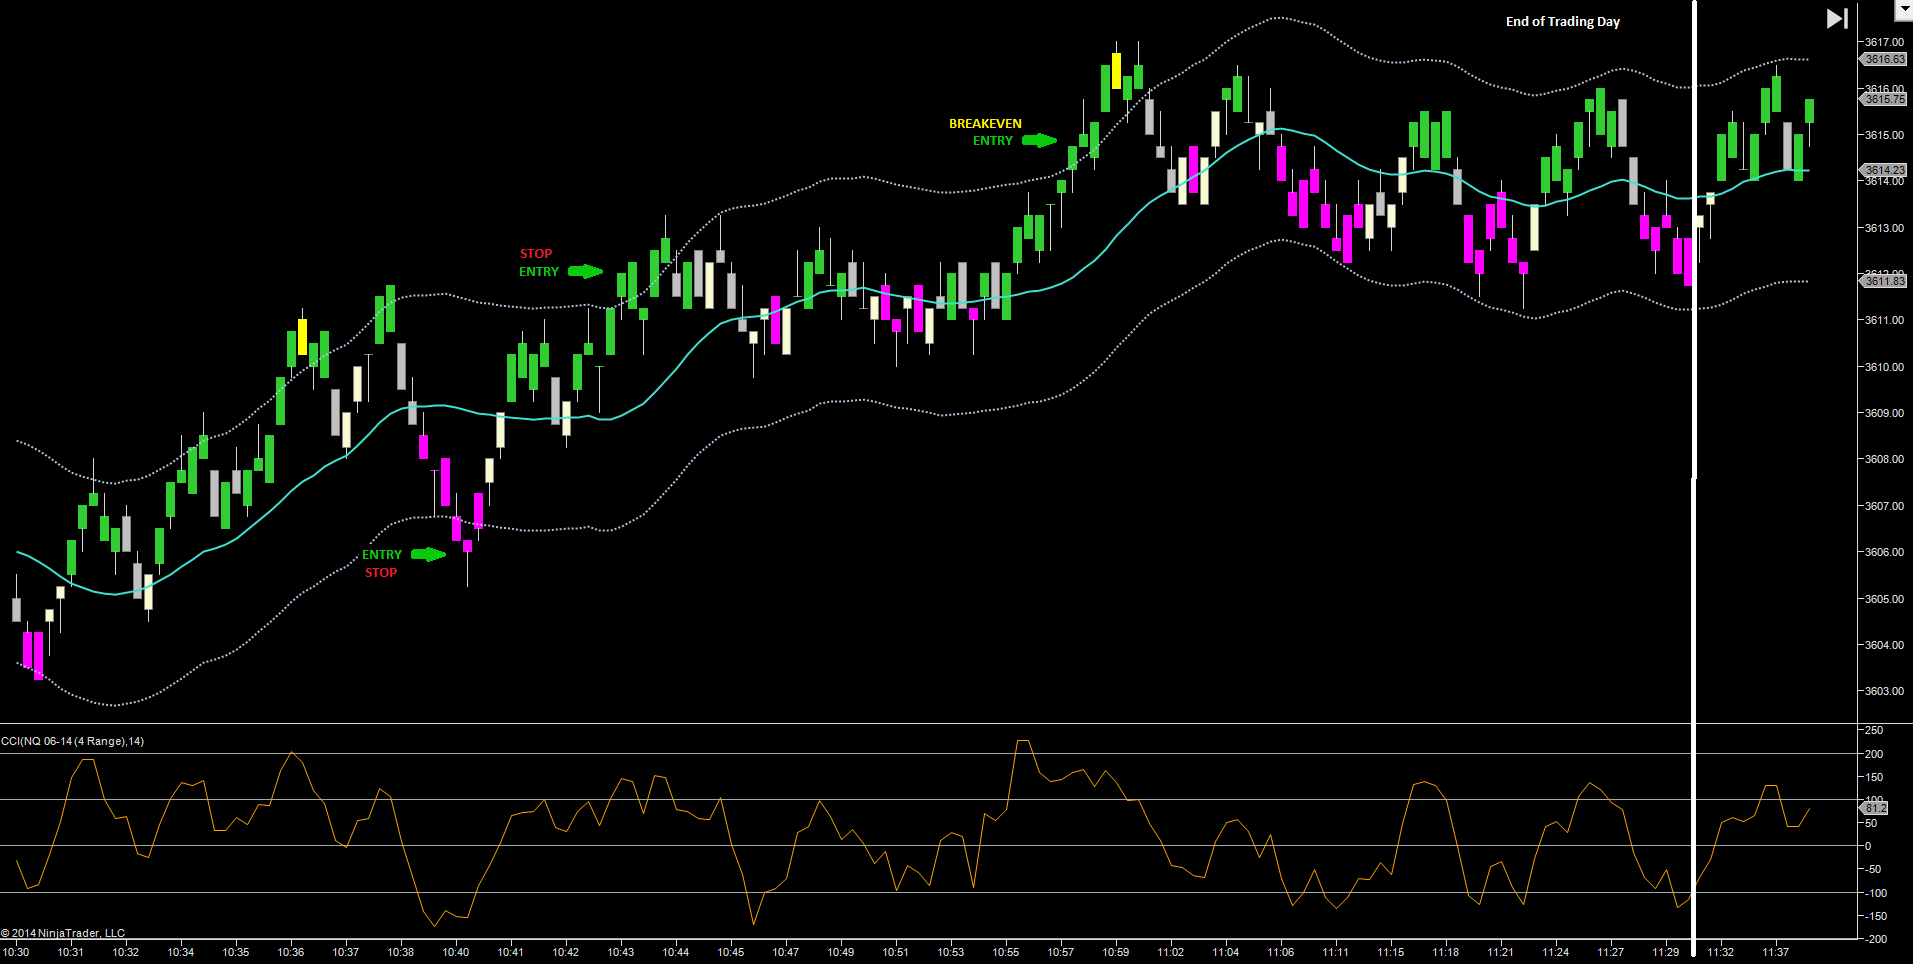This screenshot has width=1913, height=964.
Task: Click the -200 level on the CCI scale
Action: [1874, 939]
